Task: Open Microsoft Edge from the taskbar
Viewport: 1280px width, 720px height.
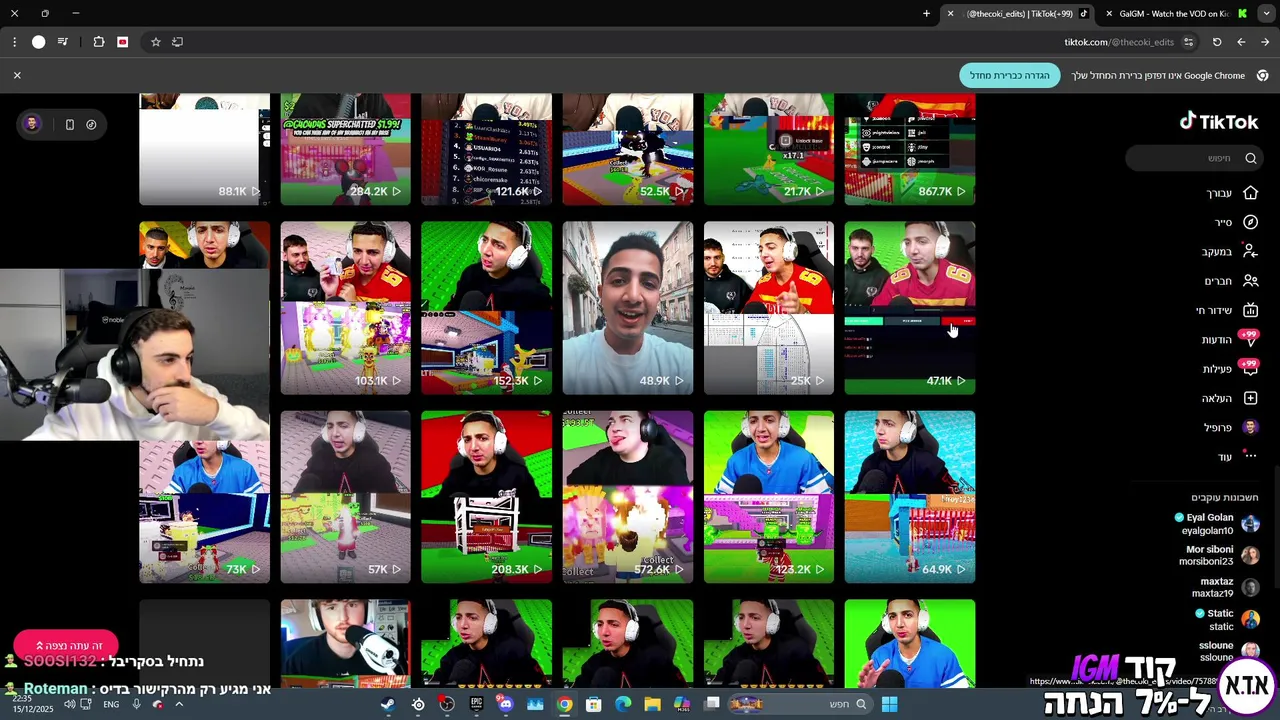Action: (x=623, y=704)
